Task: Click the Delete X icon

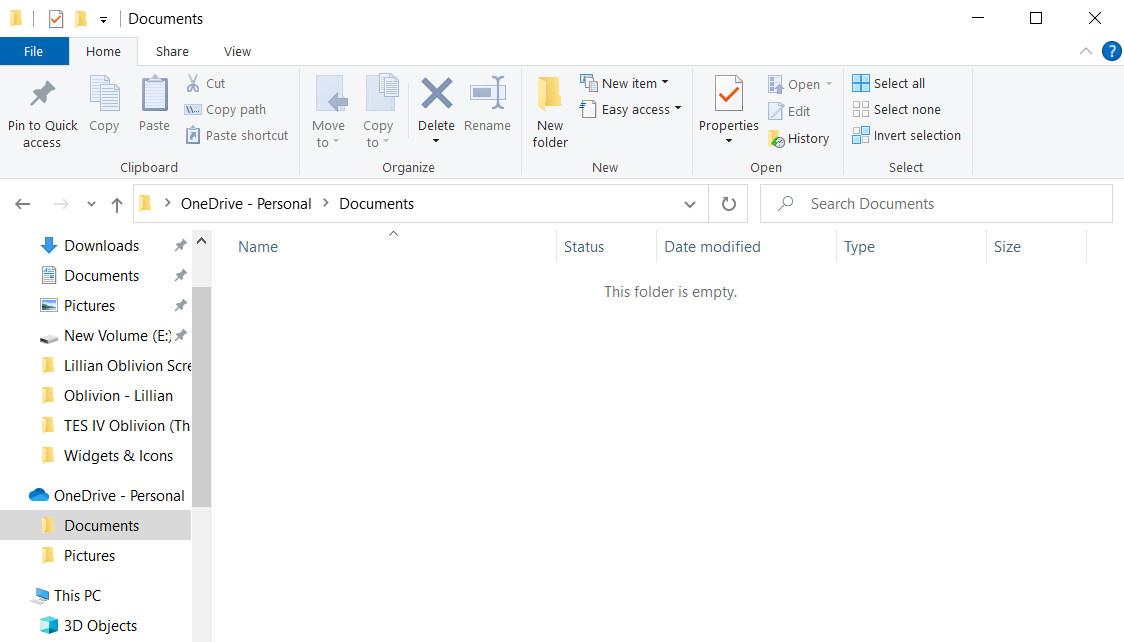Action: 437,93
